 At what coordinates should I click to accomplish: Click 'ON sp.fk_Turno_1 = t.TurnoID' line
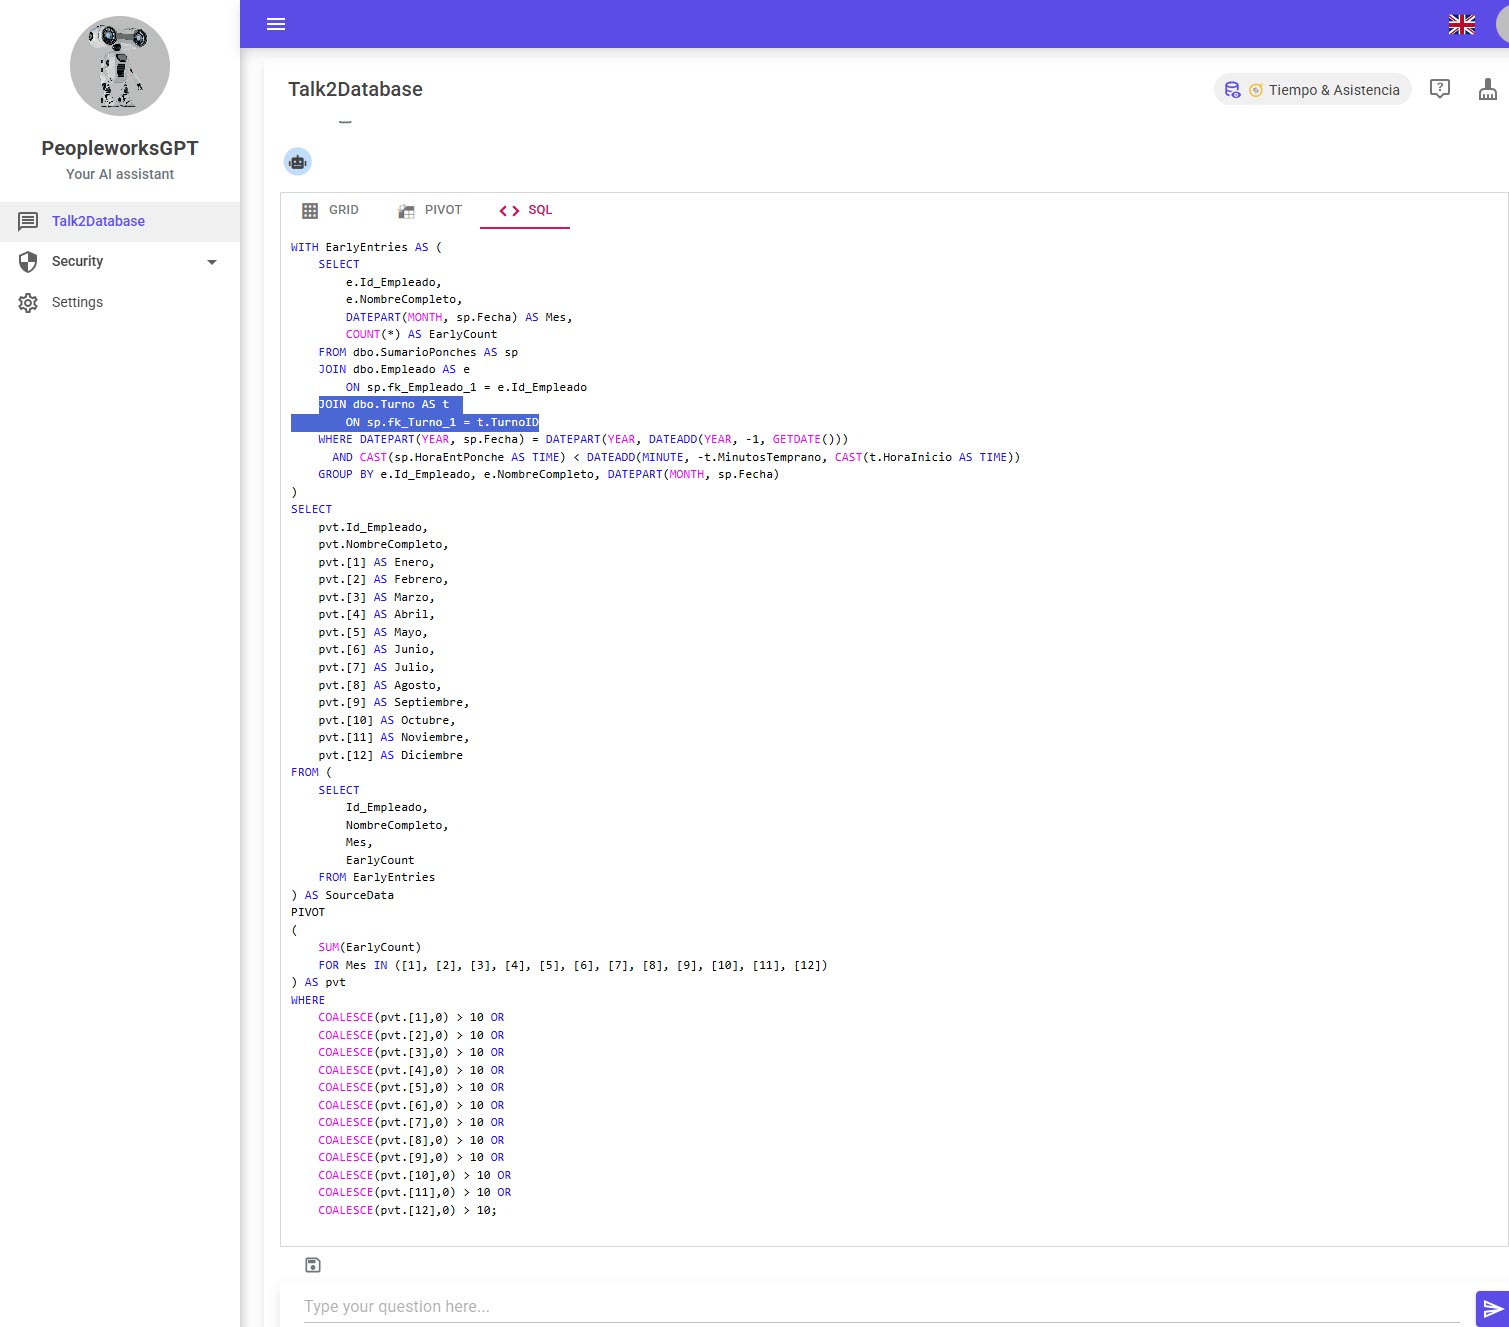click(x=442, y=422)
